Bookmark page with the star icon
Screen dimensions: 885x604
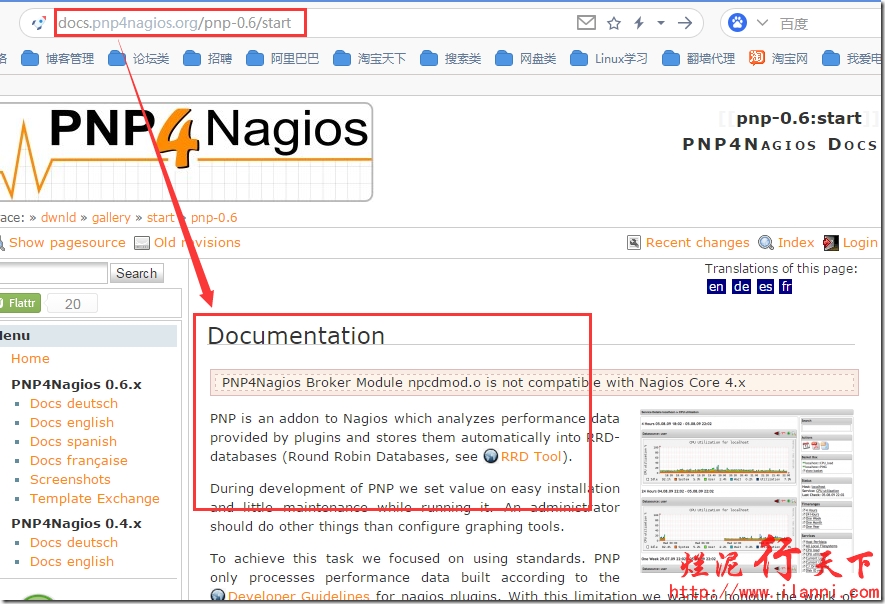pos(614,23)
